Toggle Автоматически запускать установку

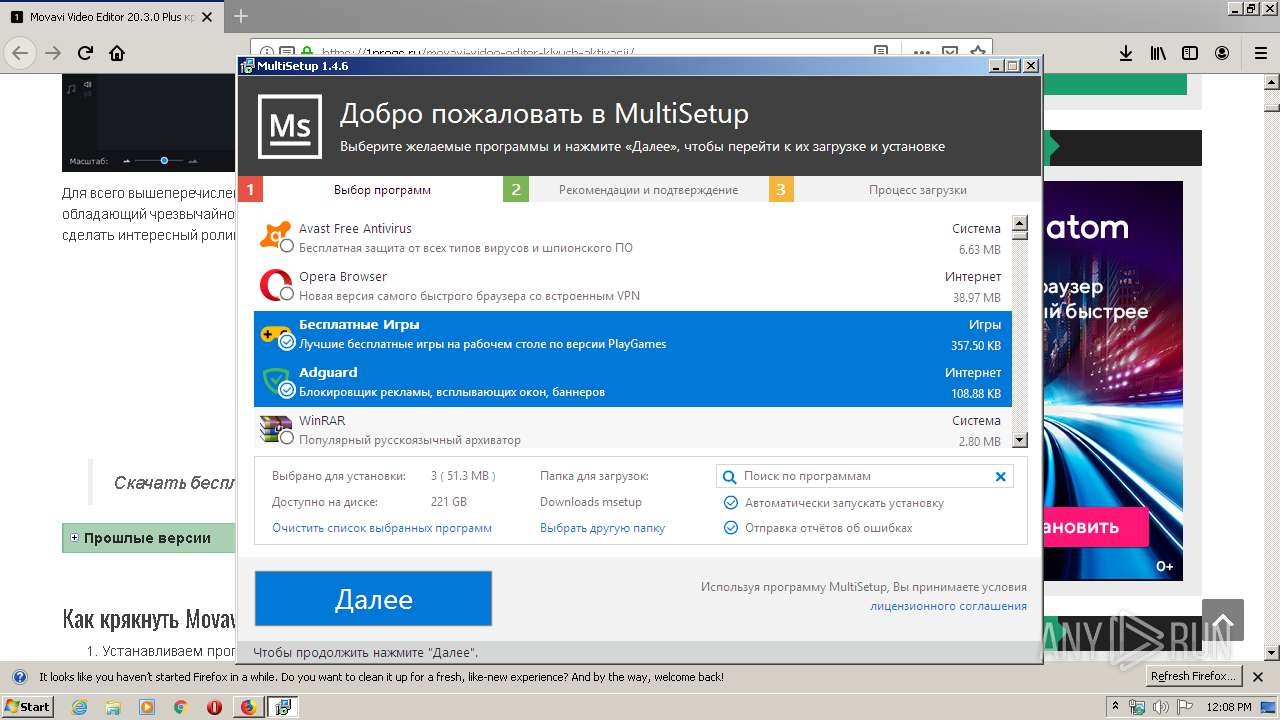(x=731, y=503)
